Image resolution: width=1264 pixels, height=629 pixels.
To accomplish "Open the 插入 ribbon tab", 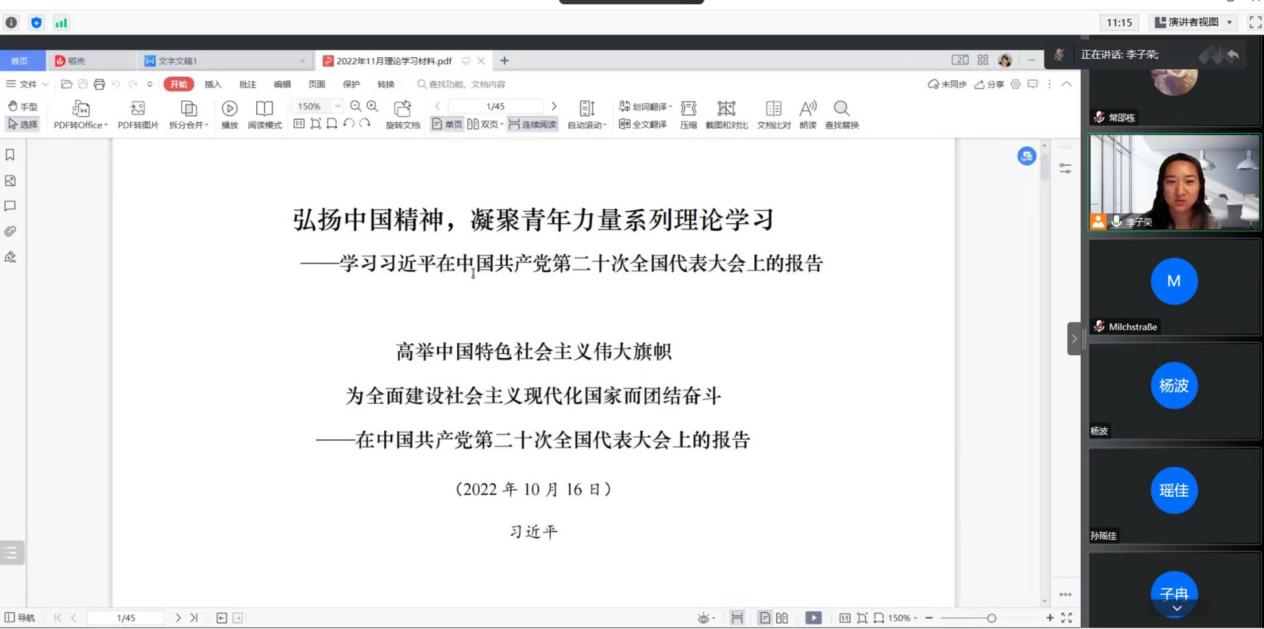I will pos(213,84).
